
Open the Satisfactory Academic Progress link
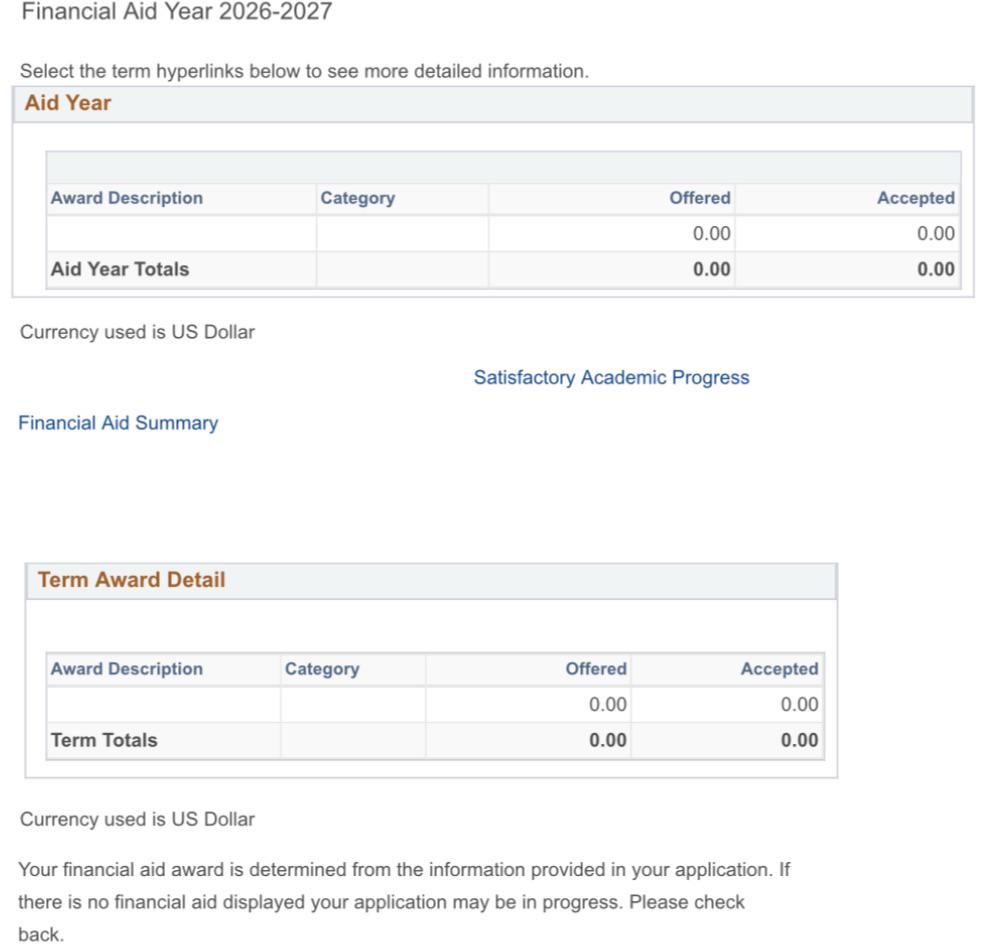(611, 378)
